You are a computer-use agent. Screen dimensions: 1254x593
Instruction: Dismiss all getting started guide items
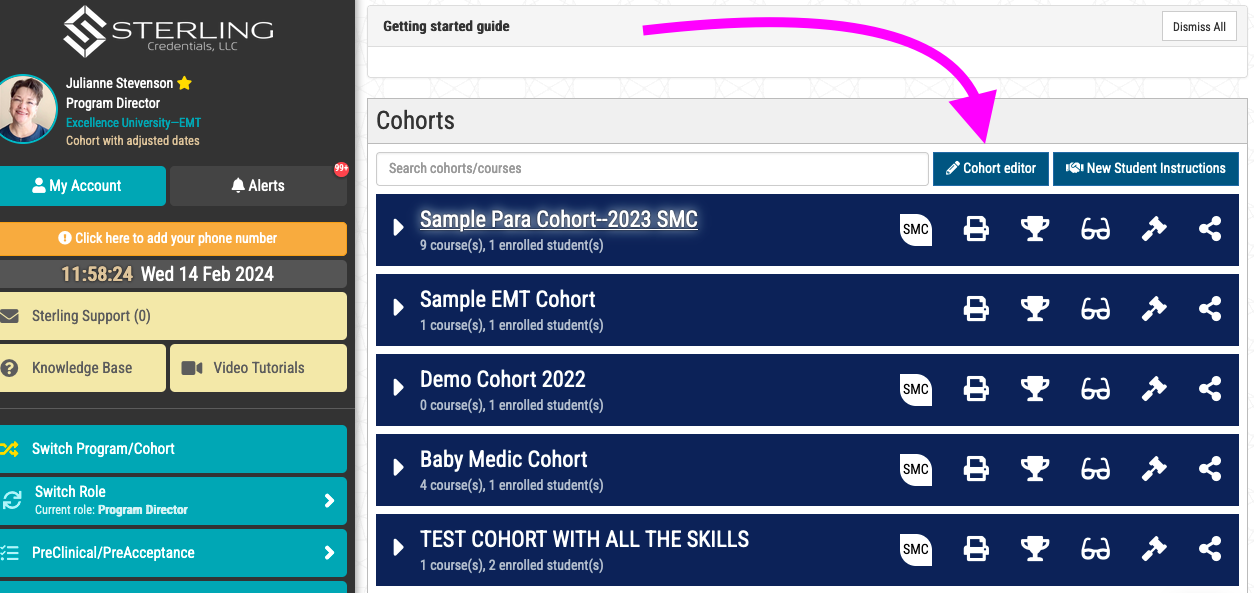tap(1199, 26)
